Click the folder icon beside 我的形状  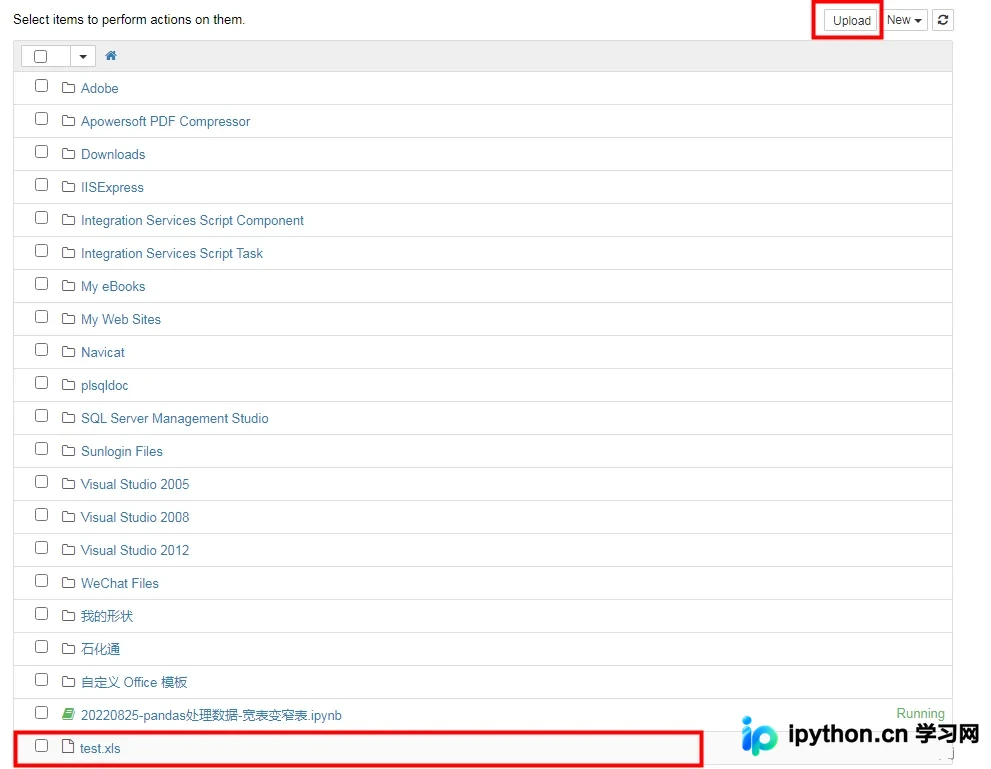pyautogui.click(x=68, y=615)
